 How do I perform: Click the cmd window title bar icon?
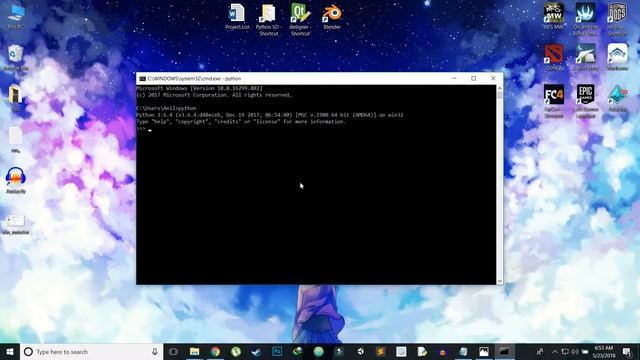pos(142,78)
